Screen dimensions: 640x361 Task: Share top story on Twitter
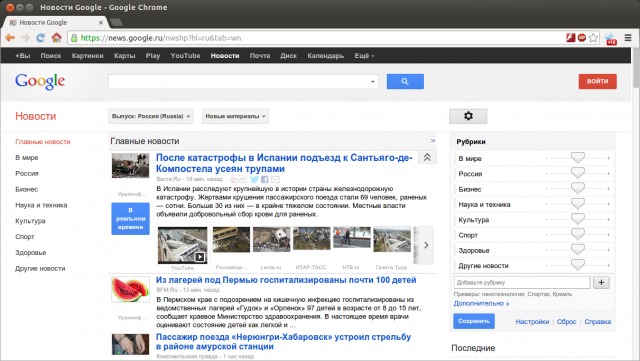[254, 179]
